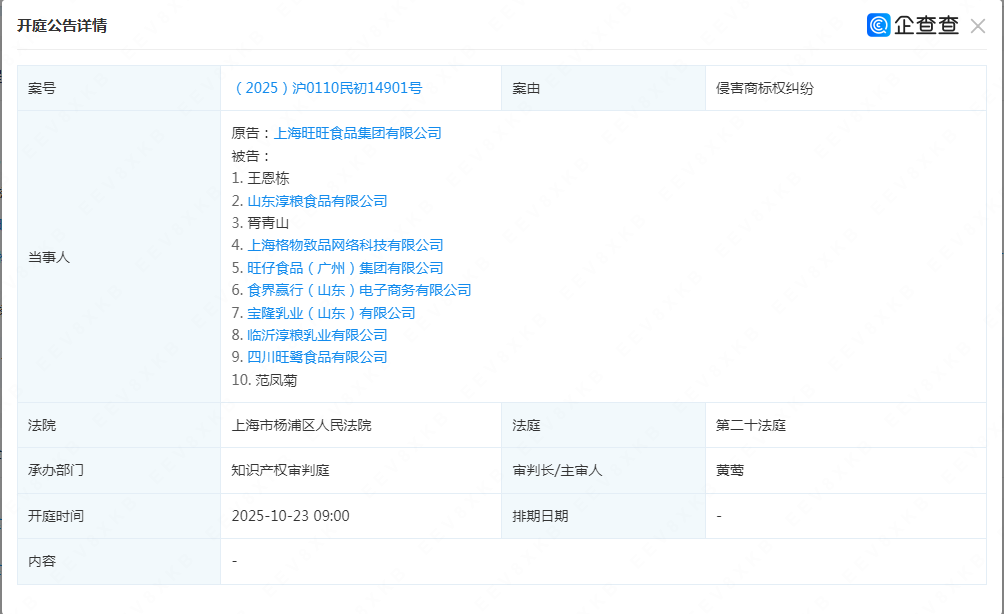Click the 法院 row label
Image resolution: width=1004 pixels, height=614 pixels.
(42, 425)
